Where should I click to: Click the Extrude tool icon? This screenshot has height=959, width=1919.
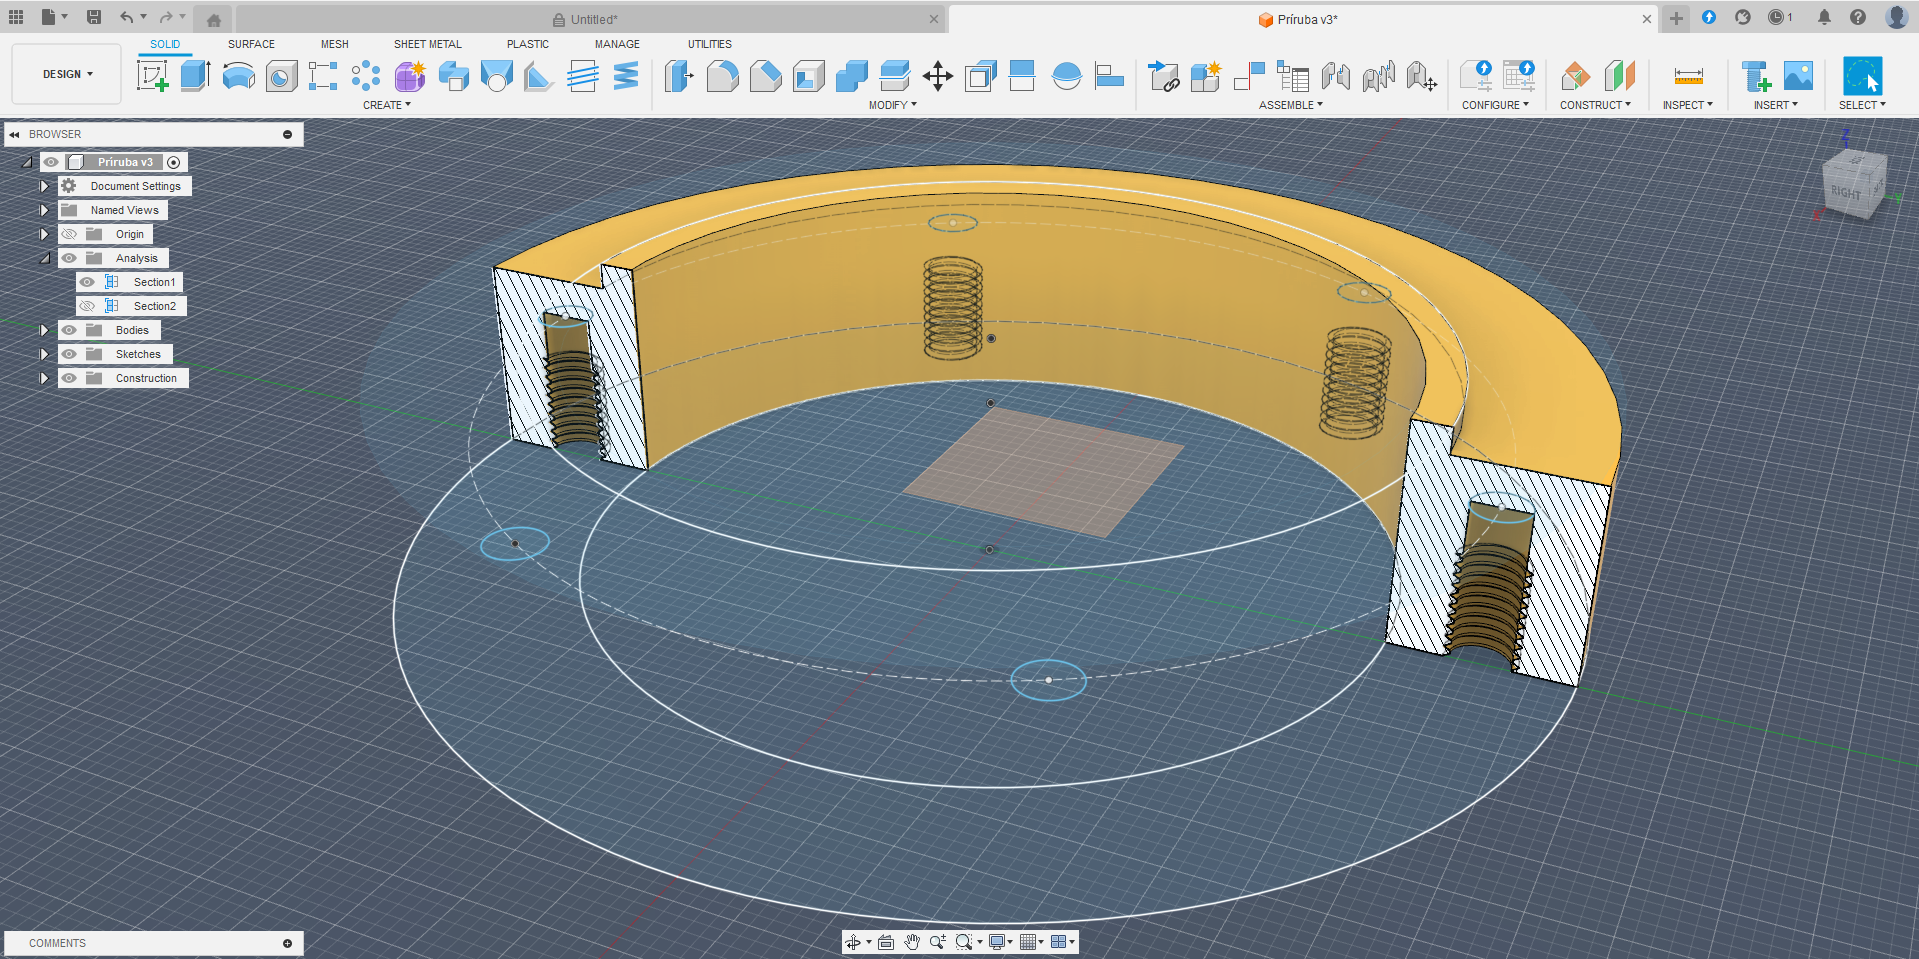tap(195, 76)
